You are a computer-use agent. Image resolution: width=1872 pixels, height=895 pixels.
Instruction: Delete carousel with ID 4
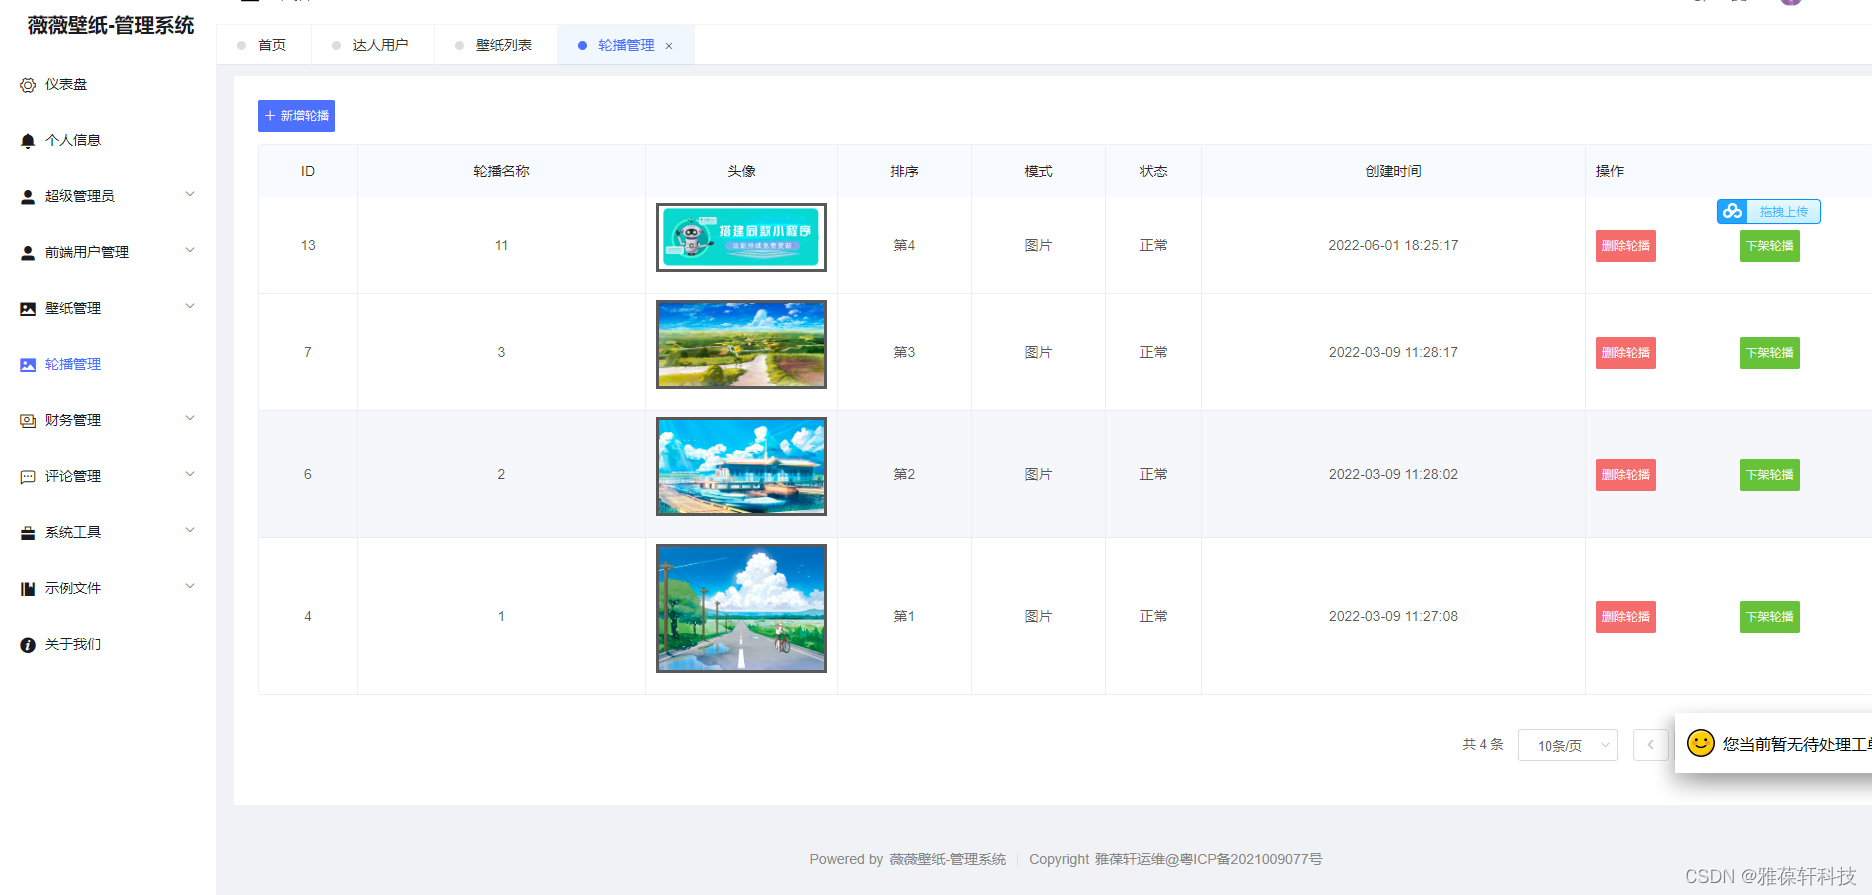click(1625, 617)
